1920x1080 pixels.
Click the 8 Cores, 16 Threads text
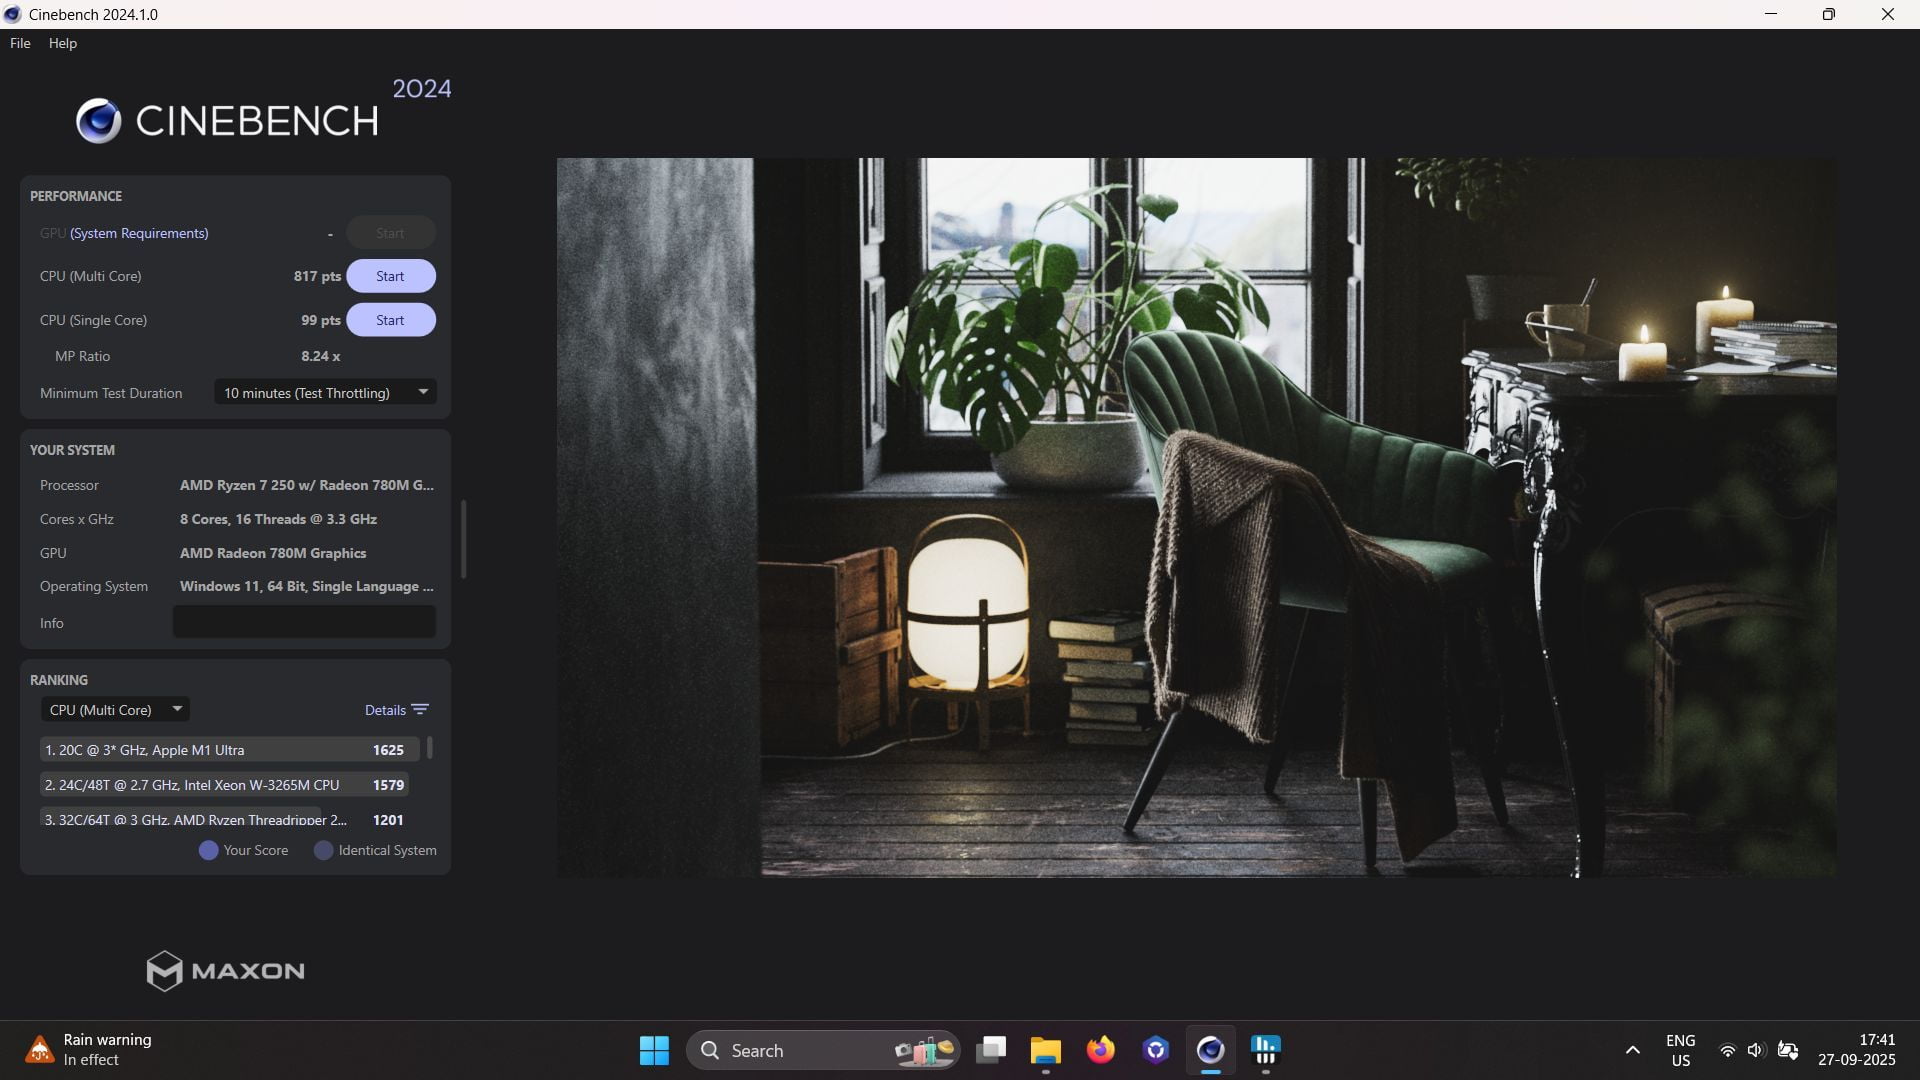click(x=278, y=519)
